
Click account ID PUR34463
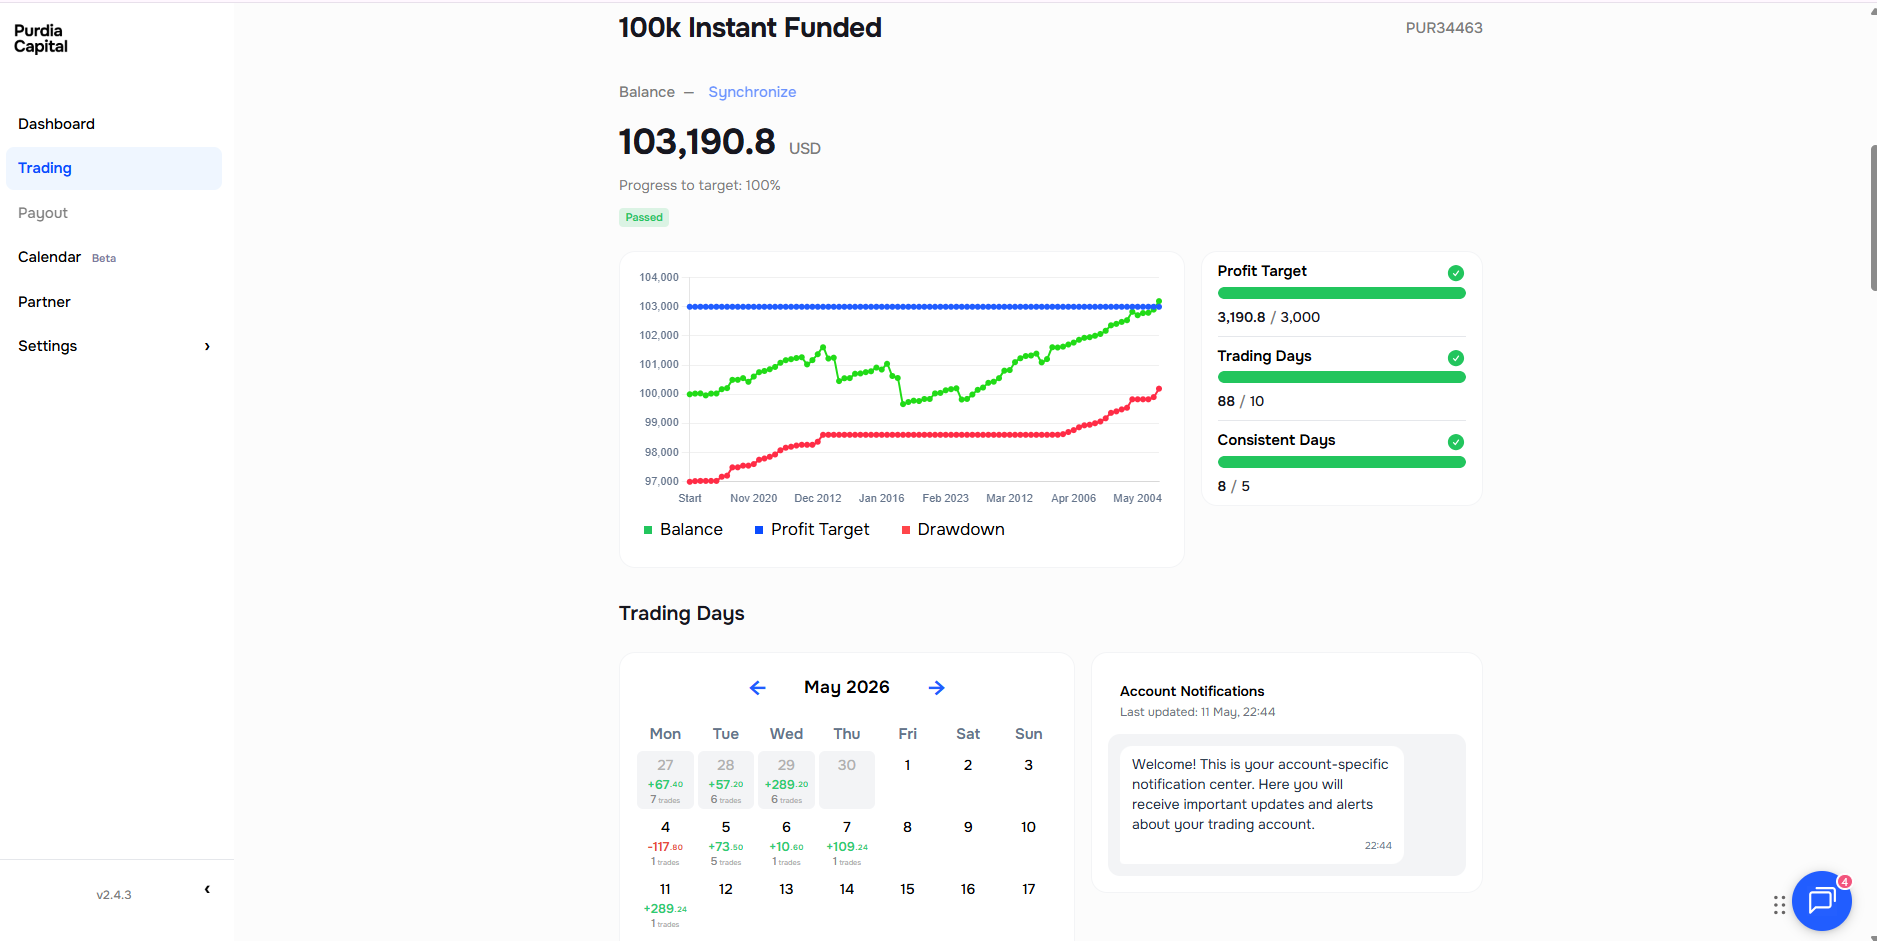coord(1444,28)
